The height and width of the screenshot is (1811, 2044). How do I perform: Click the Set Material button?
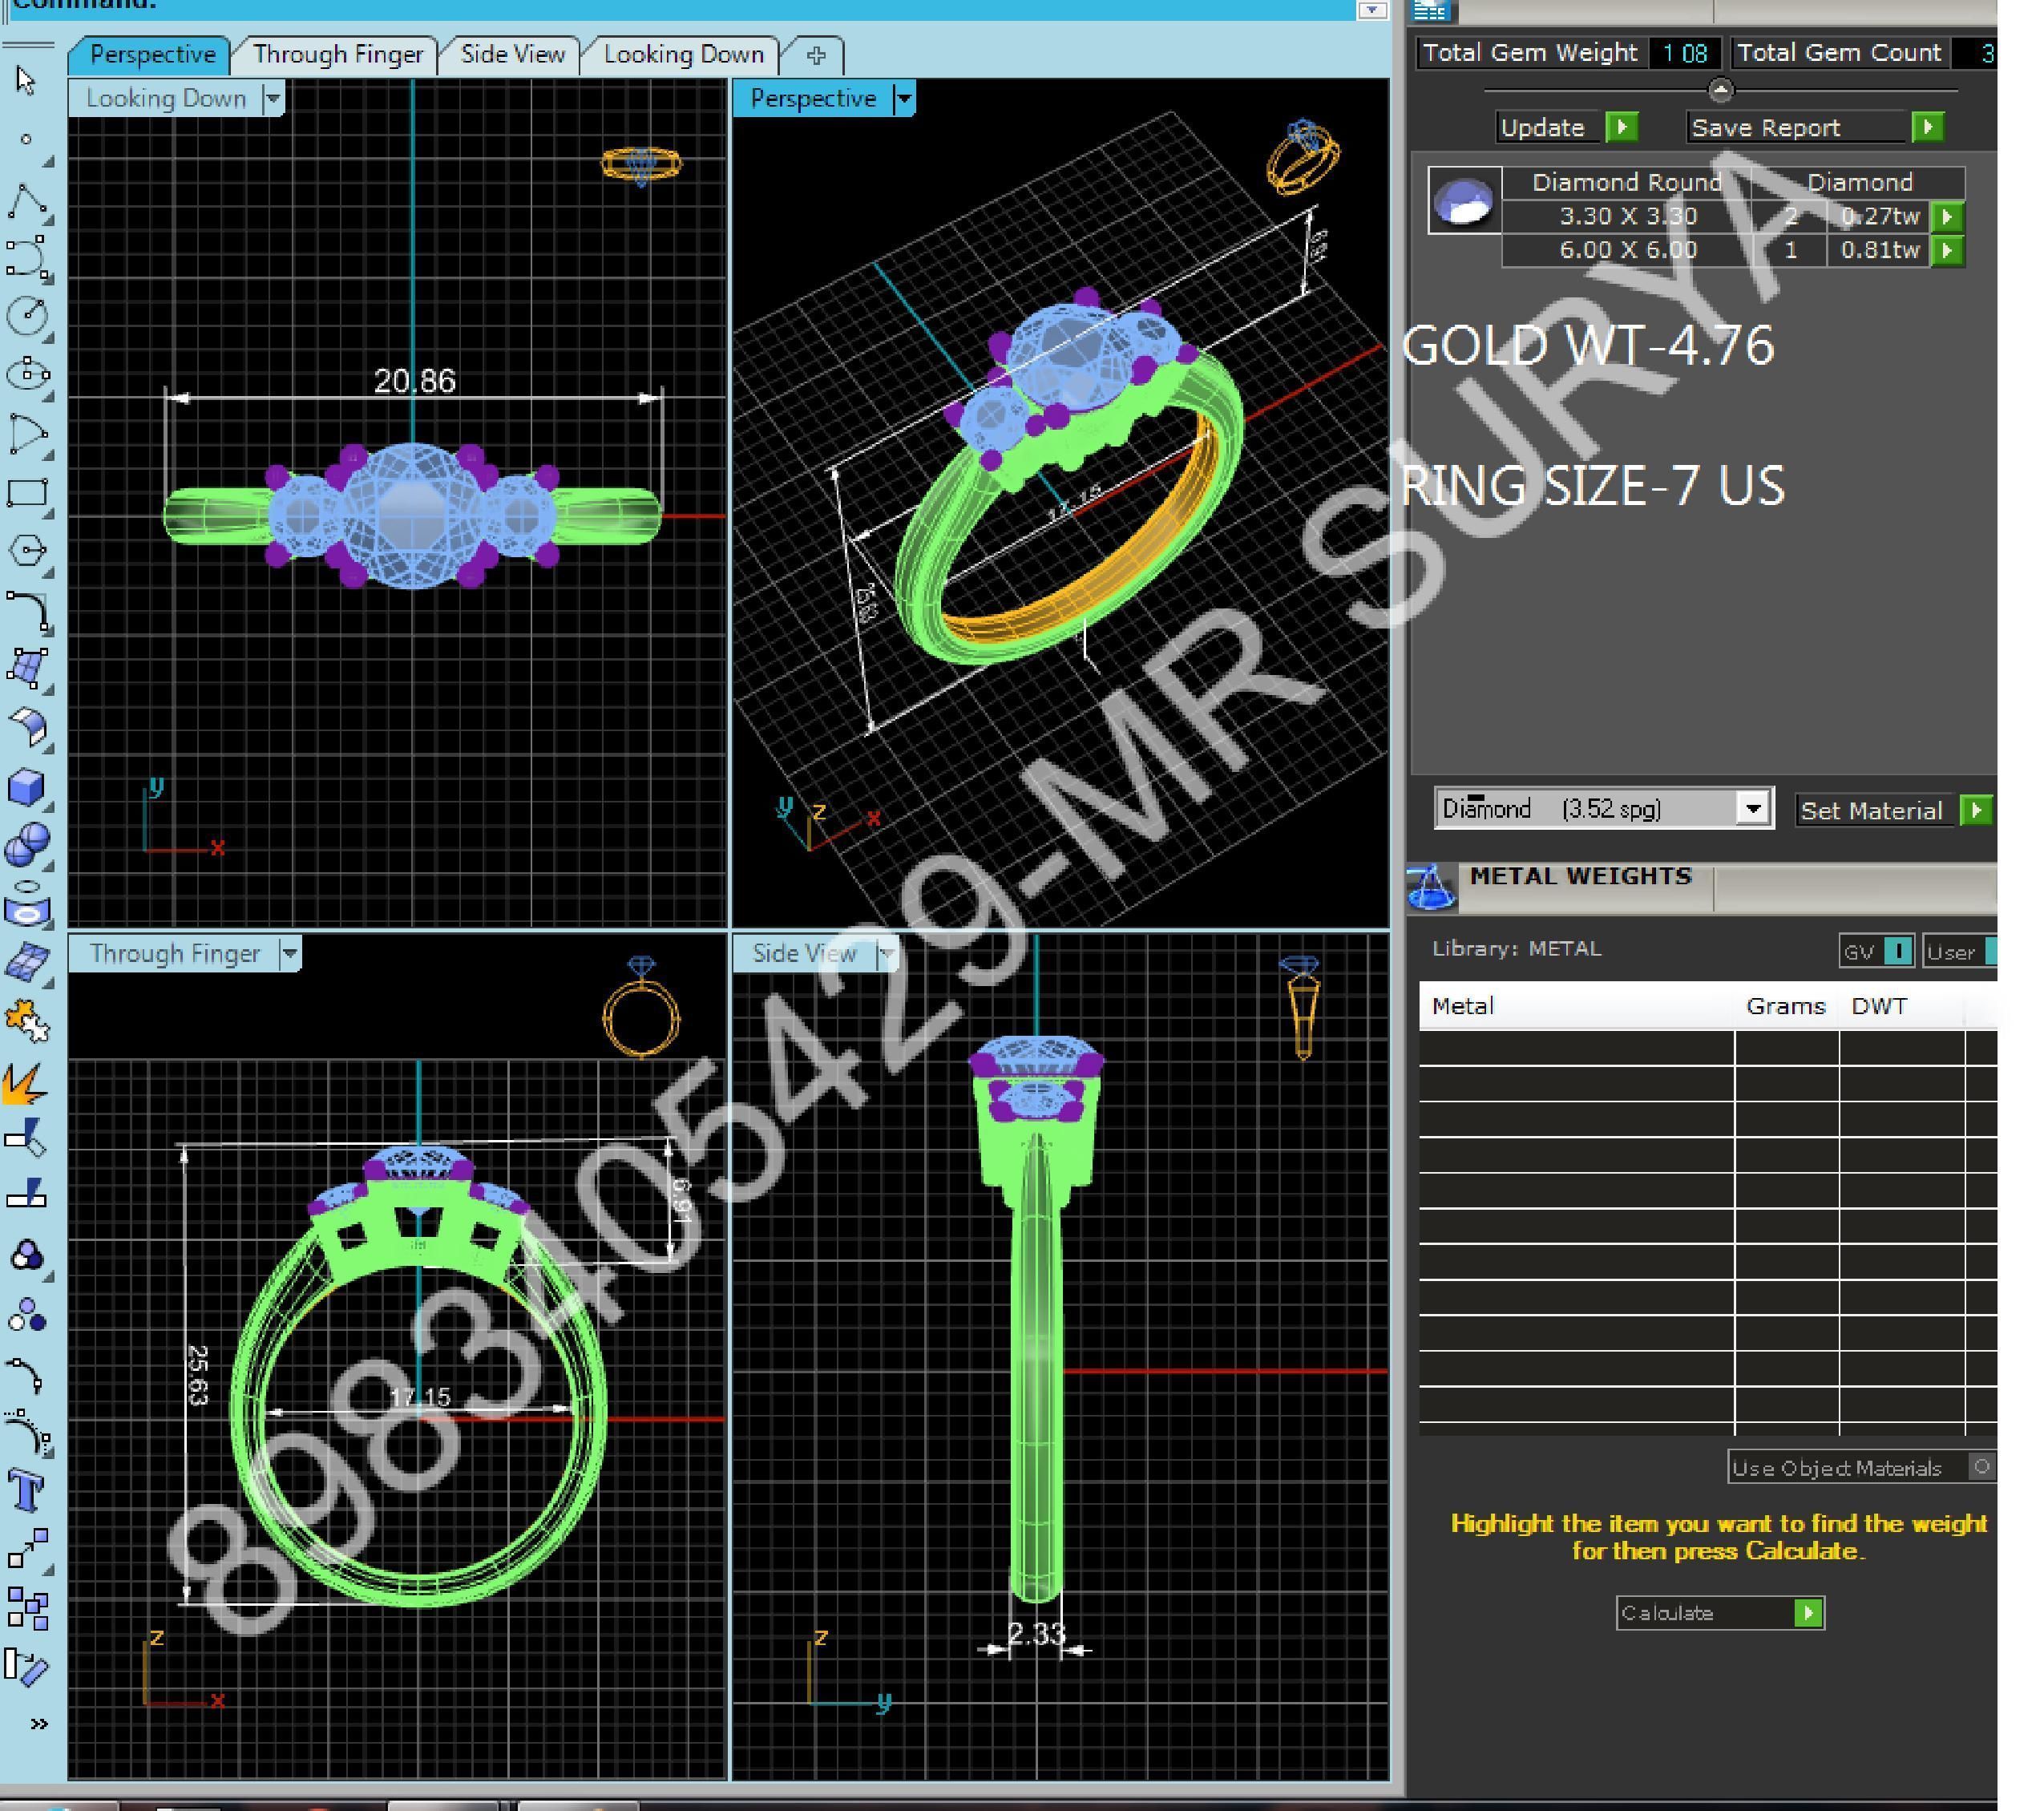(1894, 810)
